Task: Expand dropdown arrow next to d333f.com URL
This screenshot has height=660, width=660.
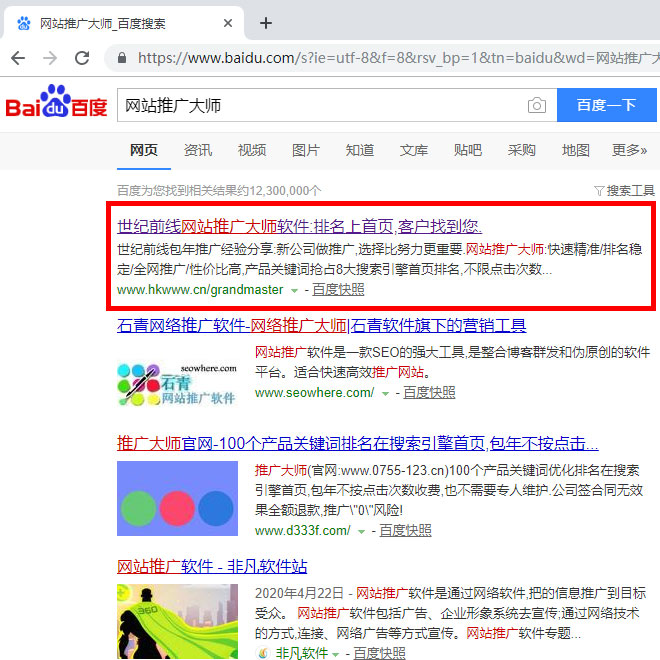Action: click(361, 531)
